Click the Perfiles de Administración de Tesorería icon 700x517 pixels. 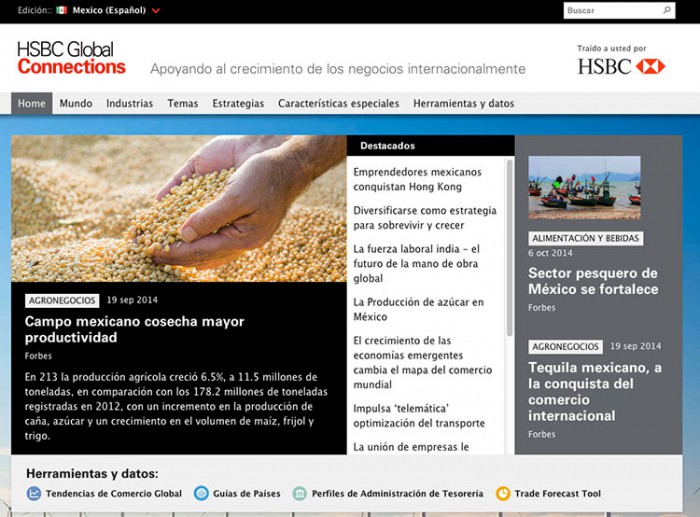point(300,493)
